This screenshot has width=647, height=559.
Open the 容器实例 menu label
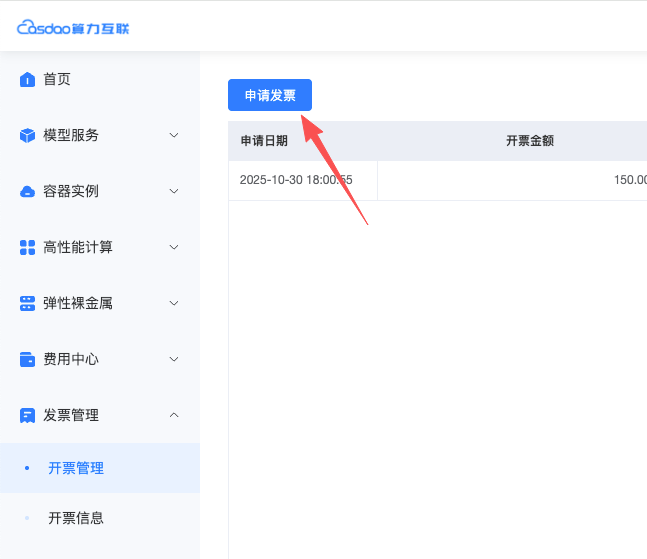click(71, 191)
